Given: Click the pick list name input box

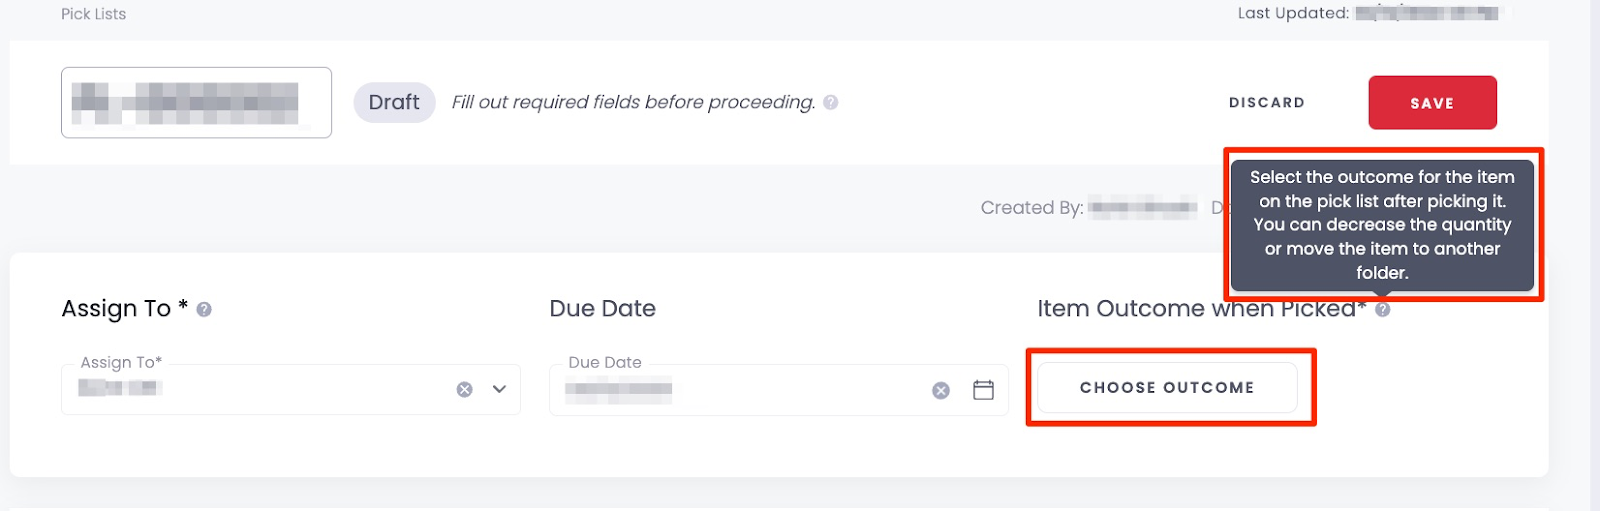Looking at the screenshot, I should point(196,103).
